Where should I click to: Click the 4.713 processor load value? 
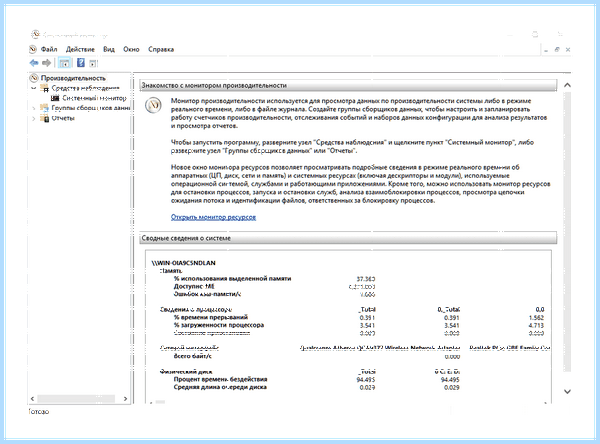click(x=536, y=325)
